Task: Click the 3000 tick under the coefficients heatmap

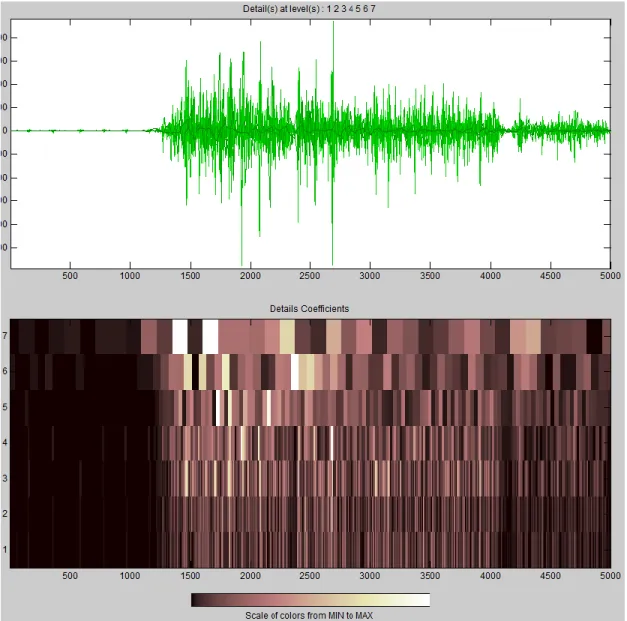Action: click(370, 575)
